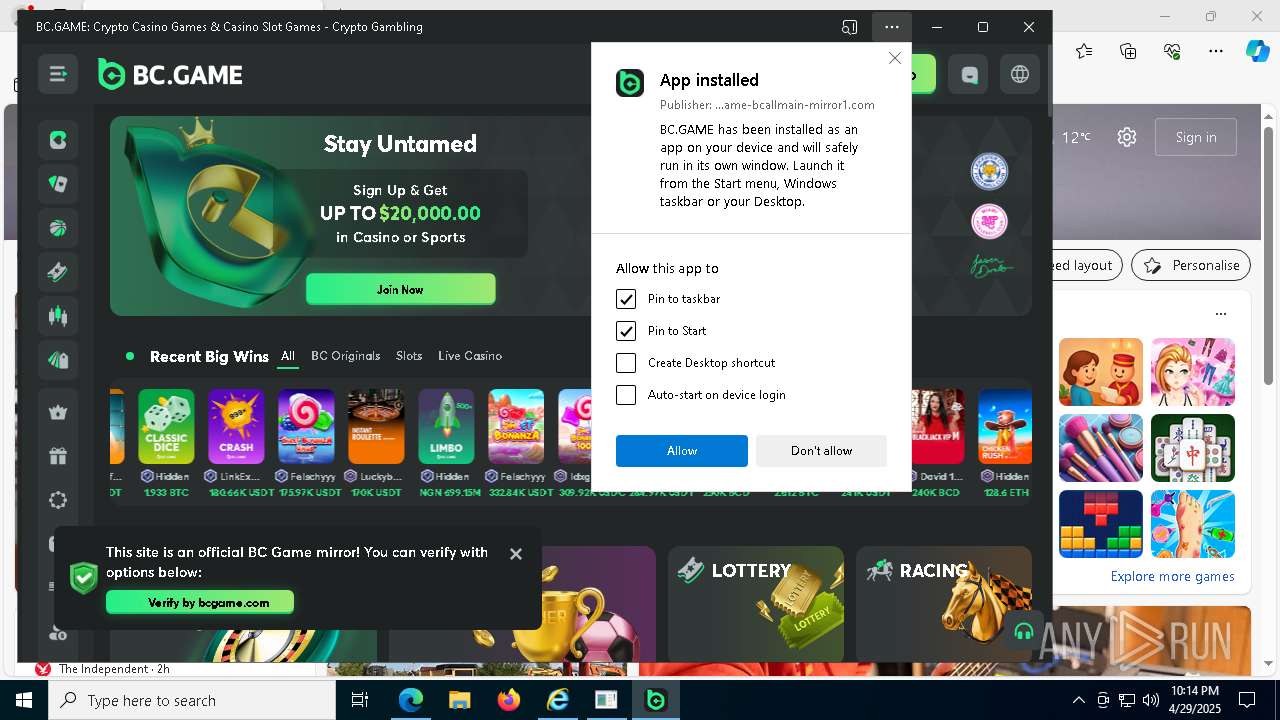
Task: Open the language globe icon
Action: pos(1020,75)
